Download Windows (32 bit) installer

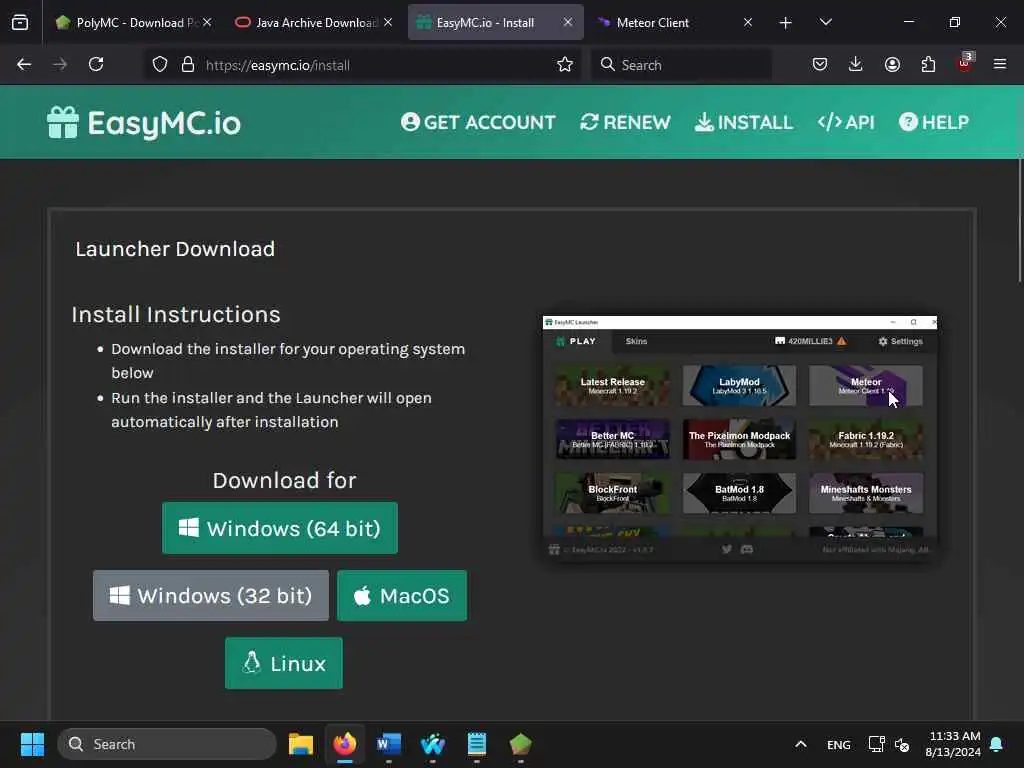click(x=211, y=596)
